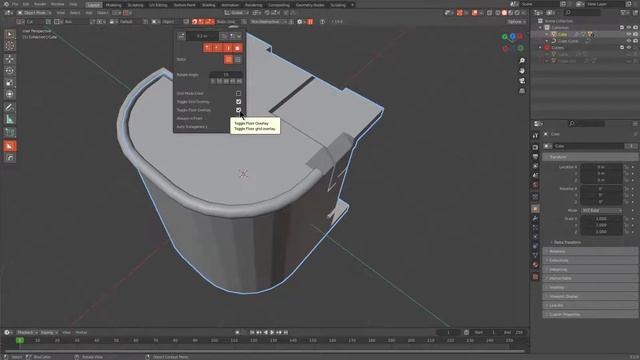The height and width of the screenshot is (360, 640).
Task: Open the Playback dropdown in timeline
Action: 27,332
